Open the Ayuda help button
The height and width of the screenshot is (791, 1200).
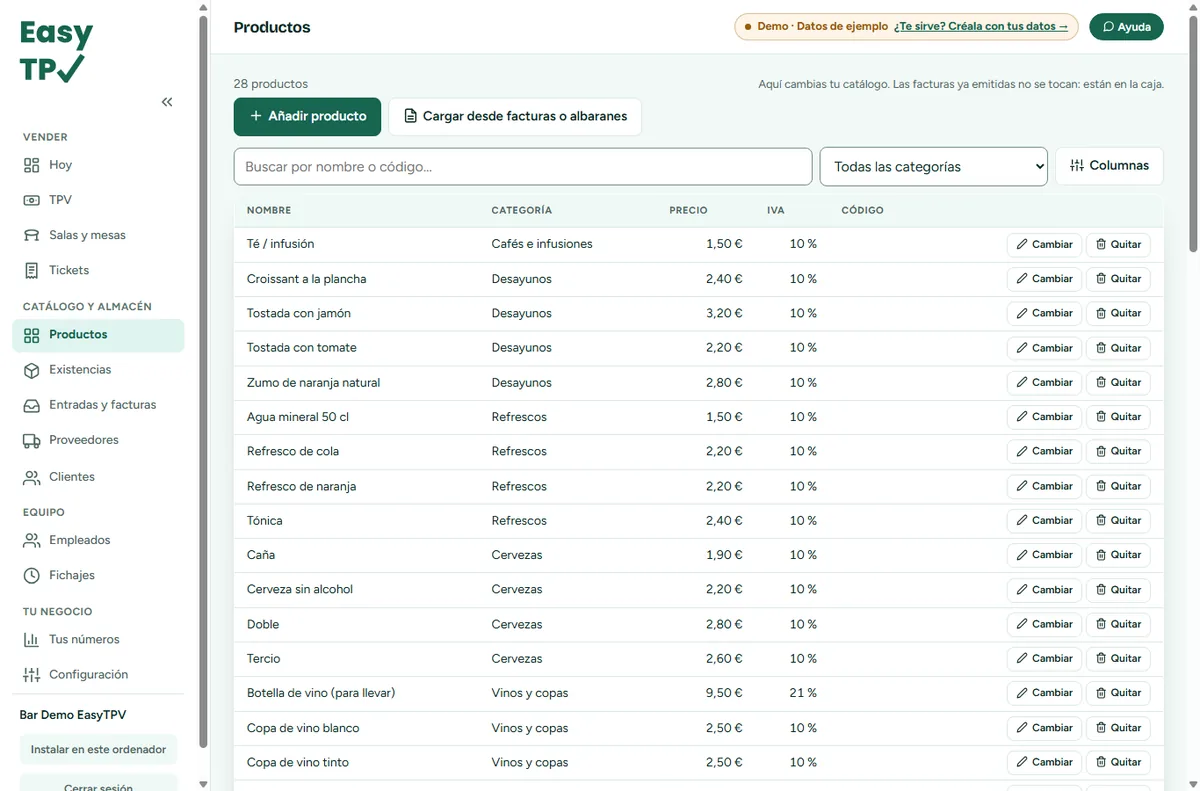tap(1126, 27)
